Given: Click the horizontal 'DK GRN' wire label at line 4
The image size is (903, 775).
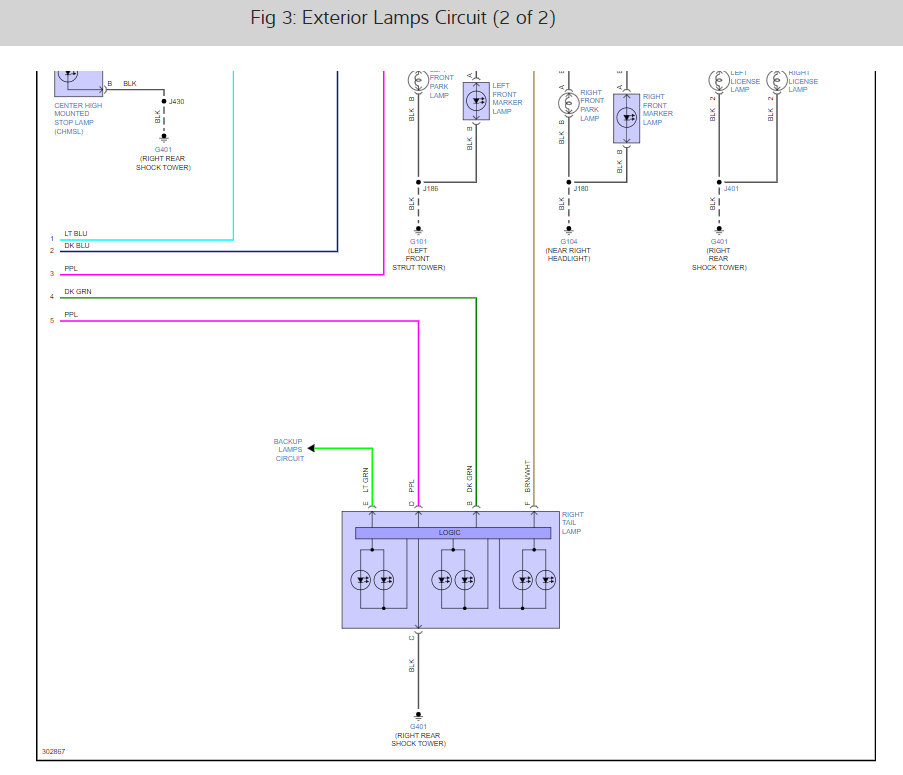Looking at the screenshot, I should tap(78, 291).
